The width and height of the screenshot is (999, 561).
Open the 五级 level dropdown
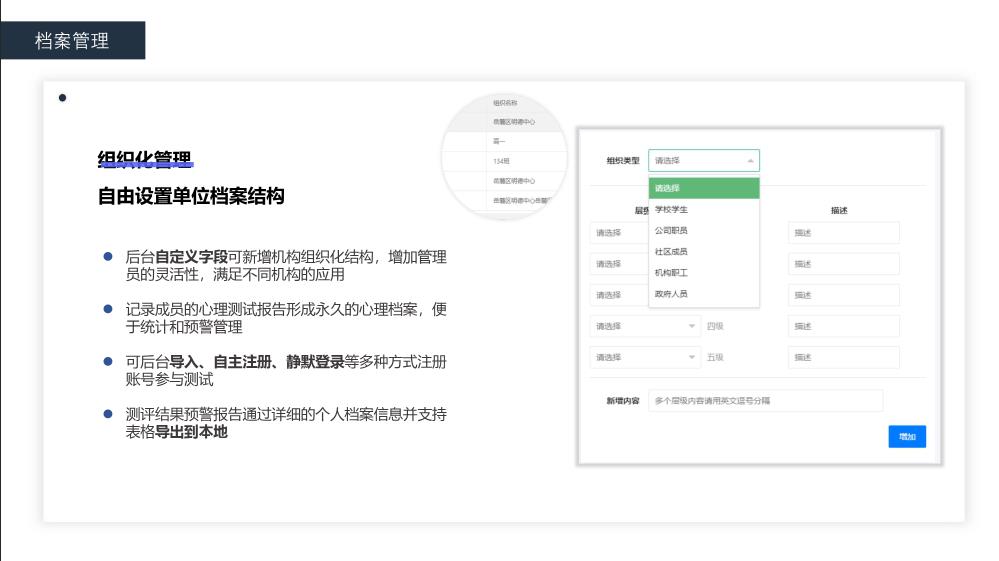pos(645,357)
